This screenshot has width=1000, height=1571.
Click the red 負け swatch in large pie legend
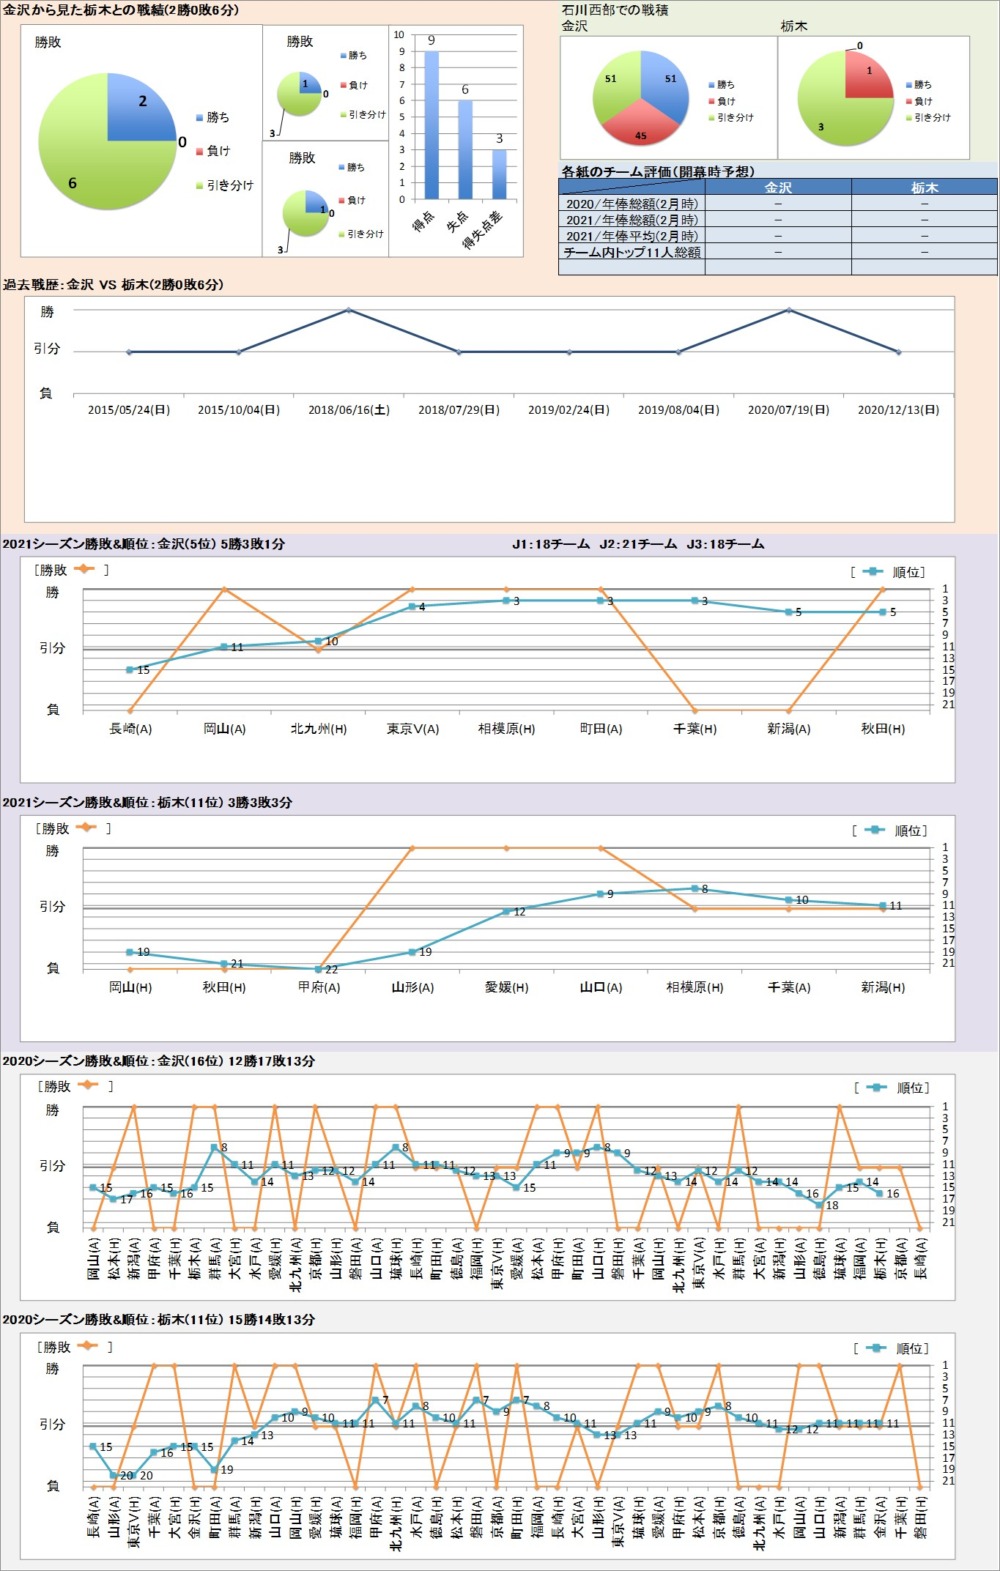(x=199, y=151)
